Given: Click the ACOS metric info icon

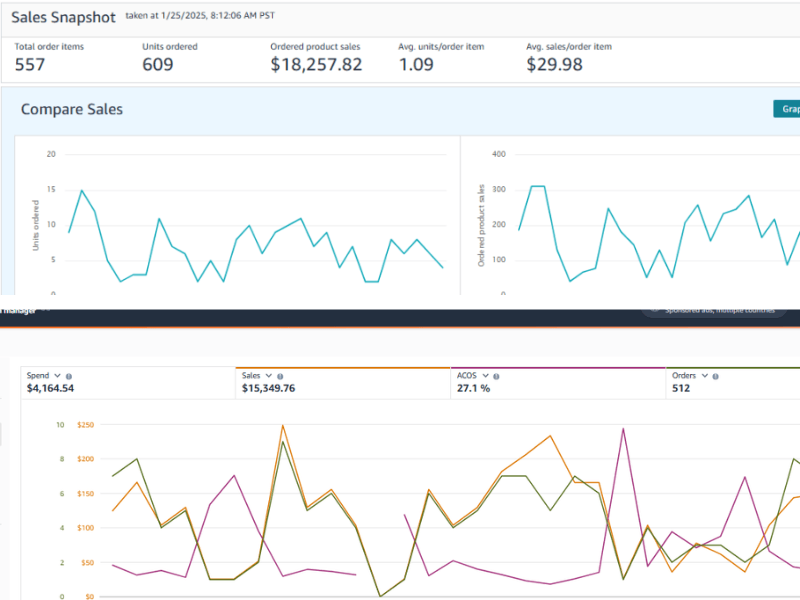Looking at the screenshot, I should (496, 376).
